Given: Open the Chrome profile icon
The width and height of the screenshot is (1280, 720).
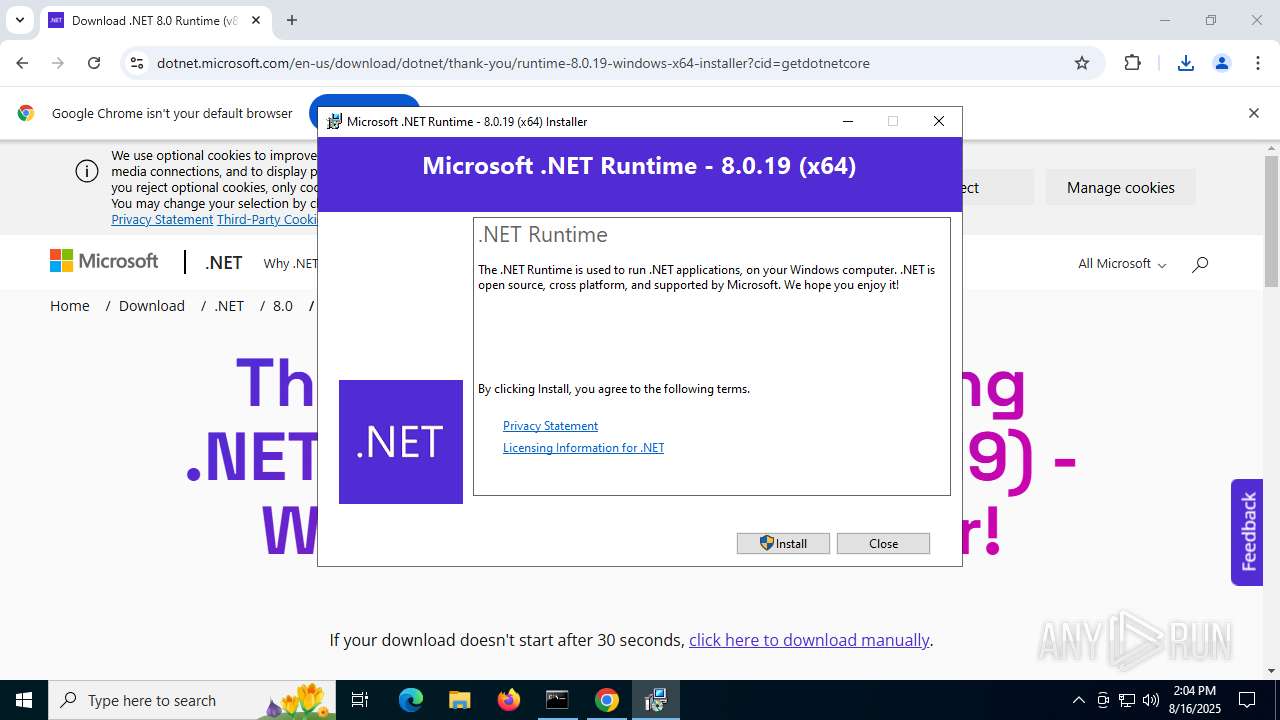Looking at the screenshot, I should [1222, 63].
